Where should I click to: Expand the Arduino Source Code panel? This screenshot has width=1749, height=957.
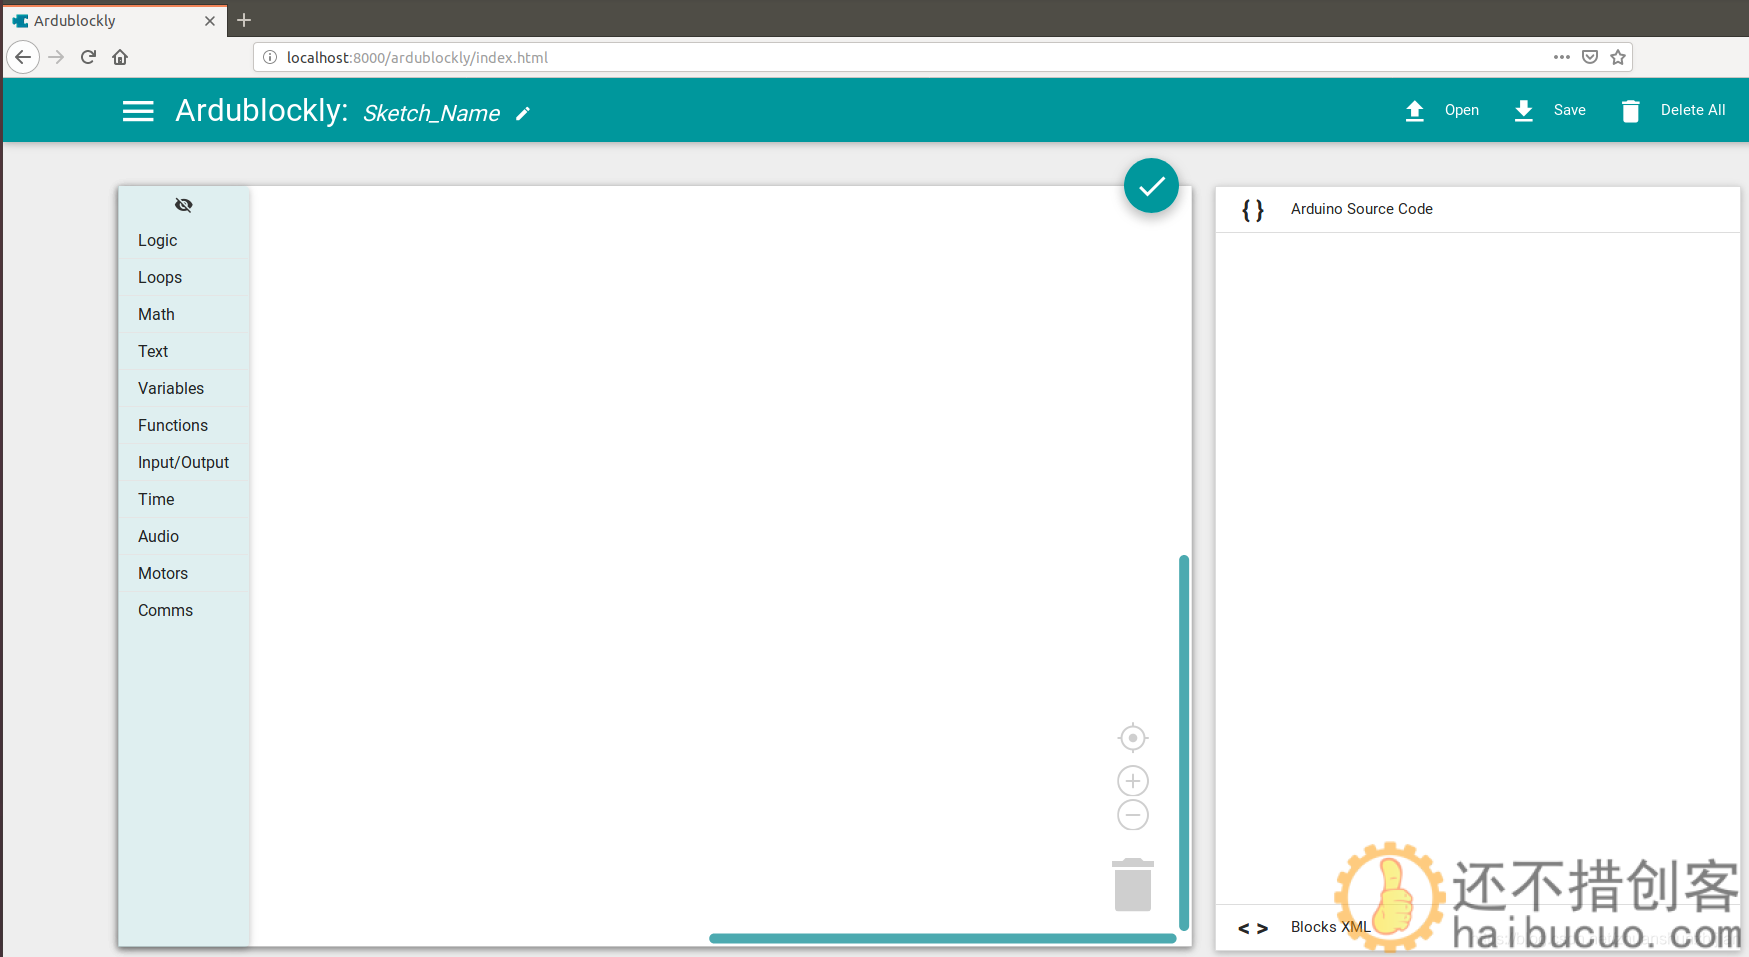point(1478,209)
